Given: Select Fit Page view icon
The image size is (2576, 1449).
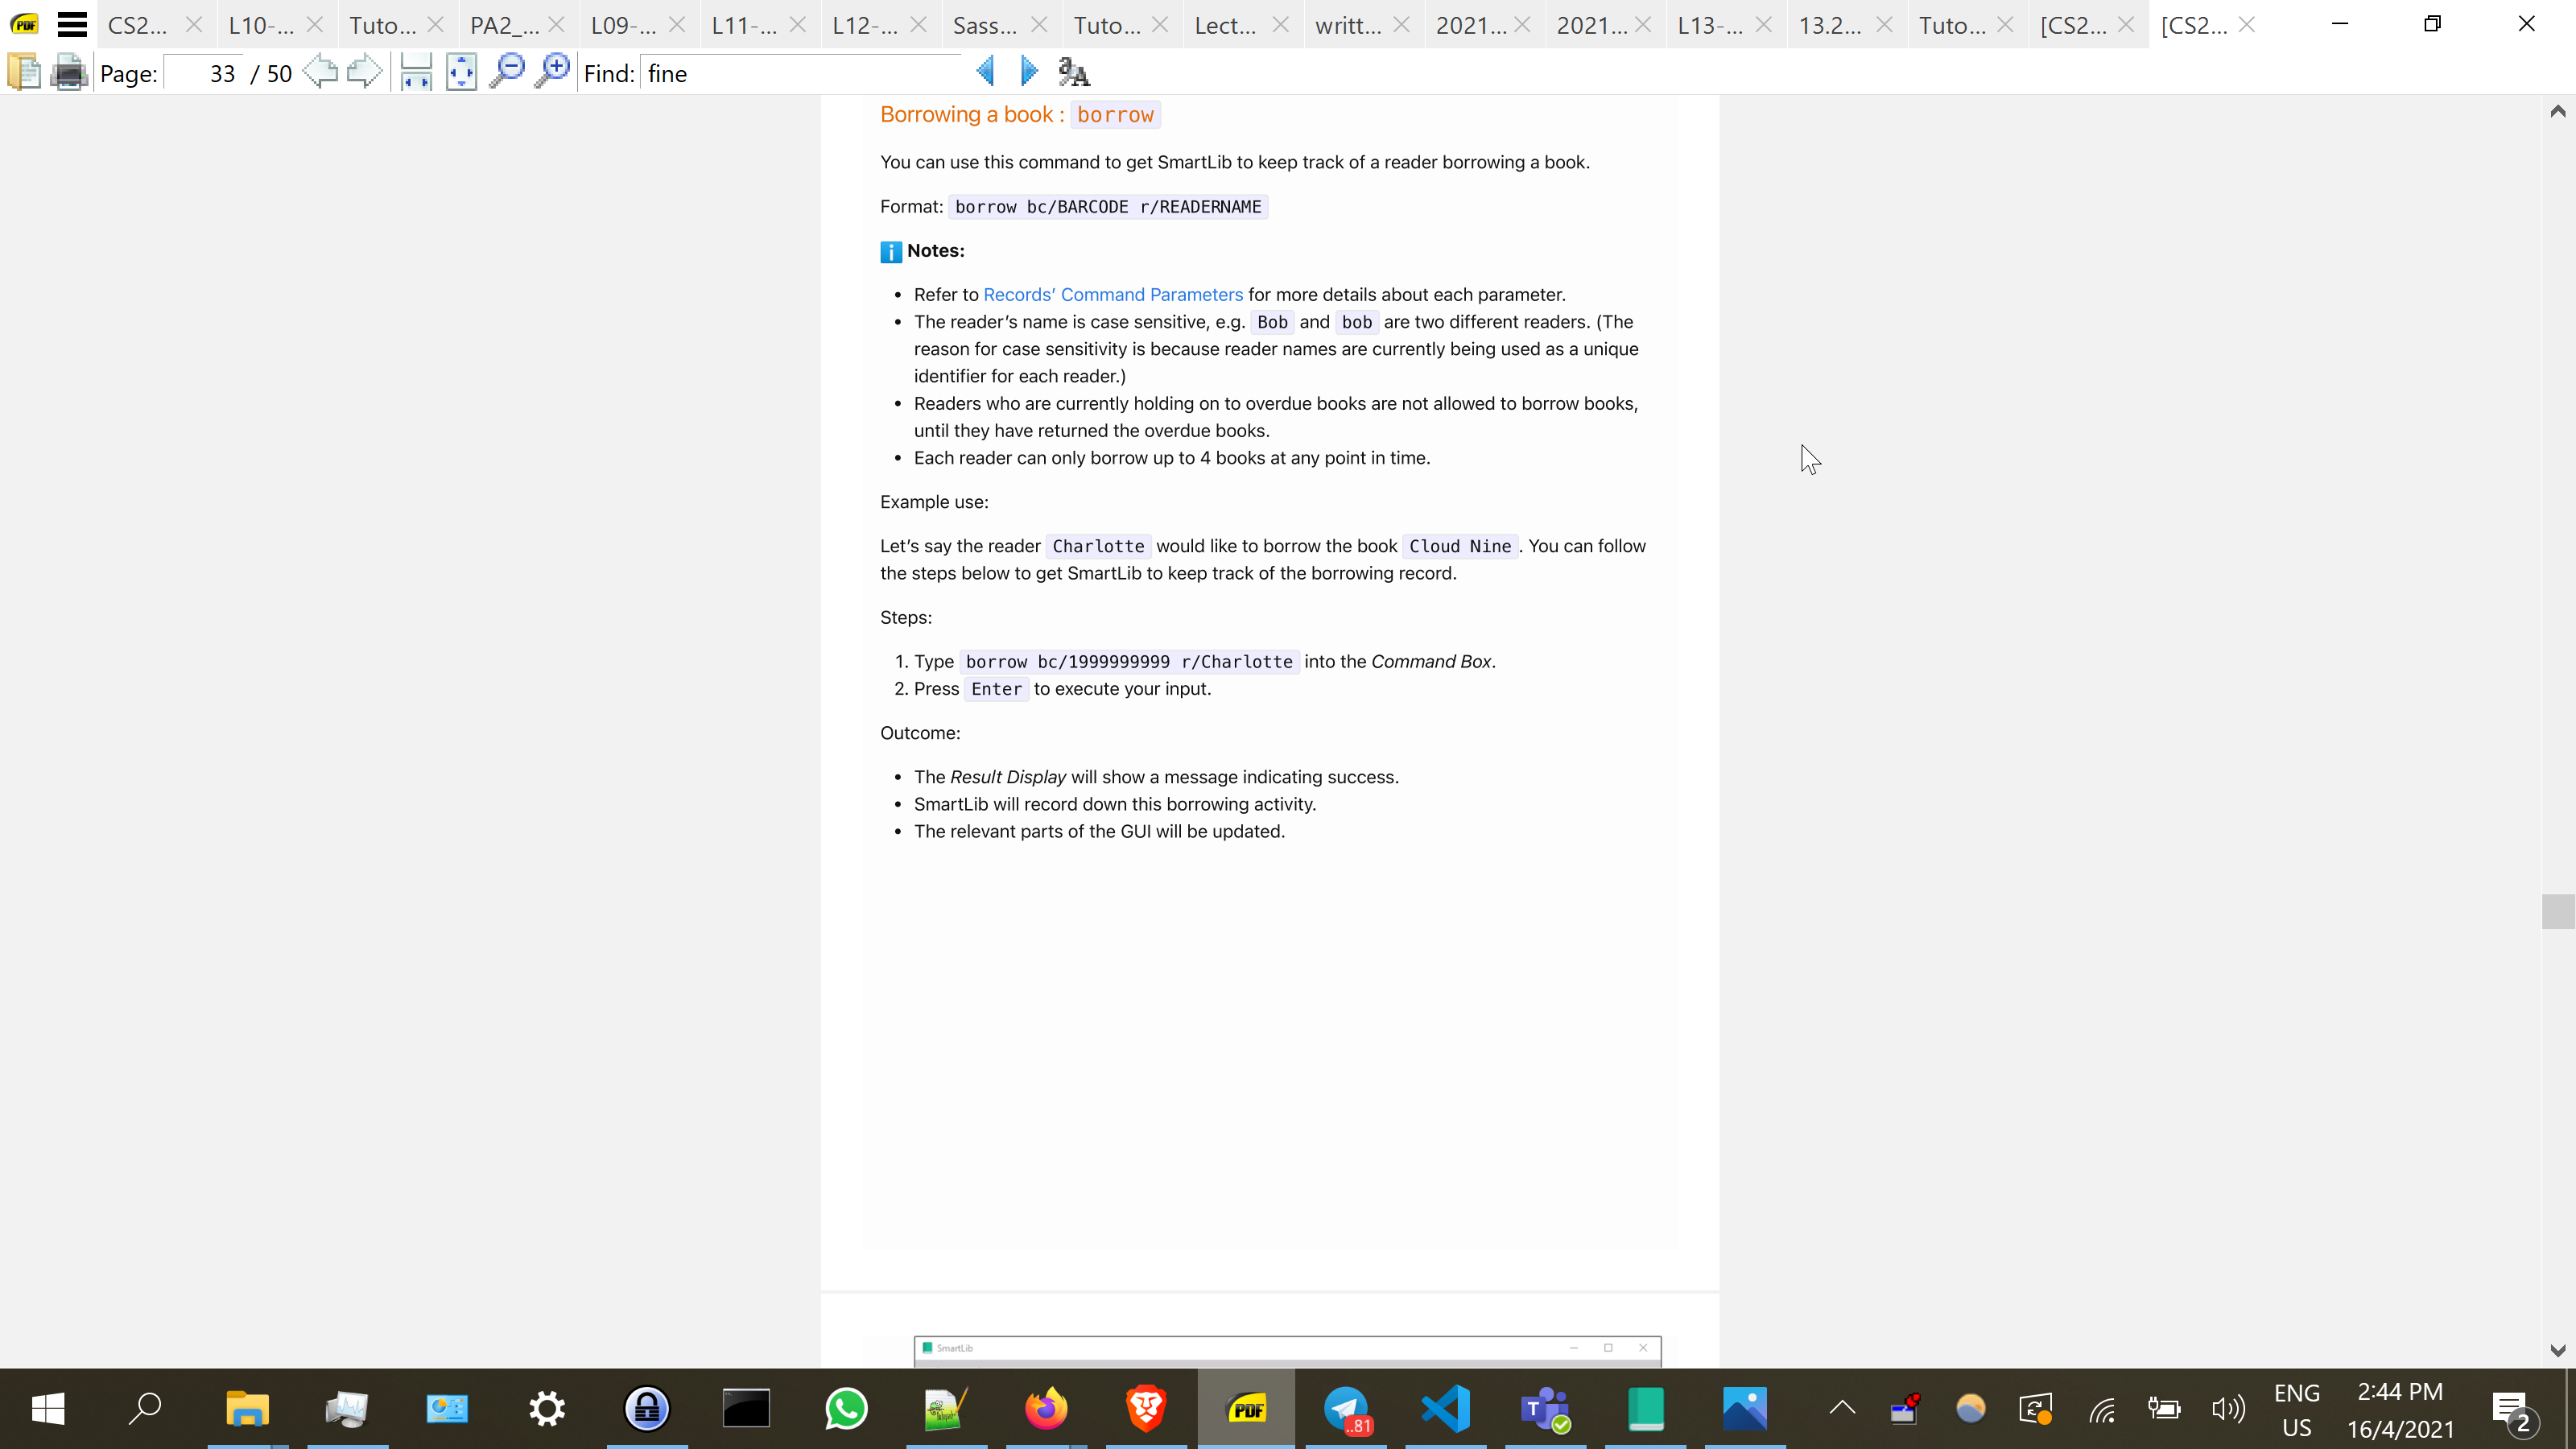Looking at the screenshot, I should [x=461, y=73].
